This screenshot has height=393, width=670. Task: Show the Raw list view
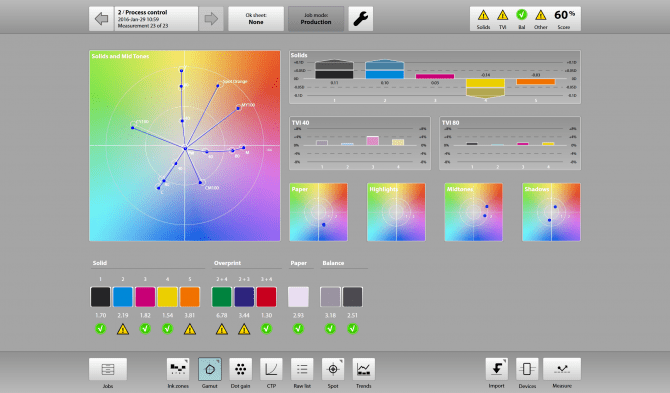tap(302, 369)
